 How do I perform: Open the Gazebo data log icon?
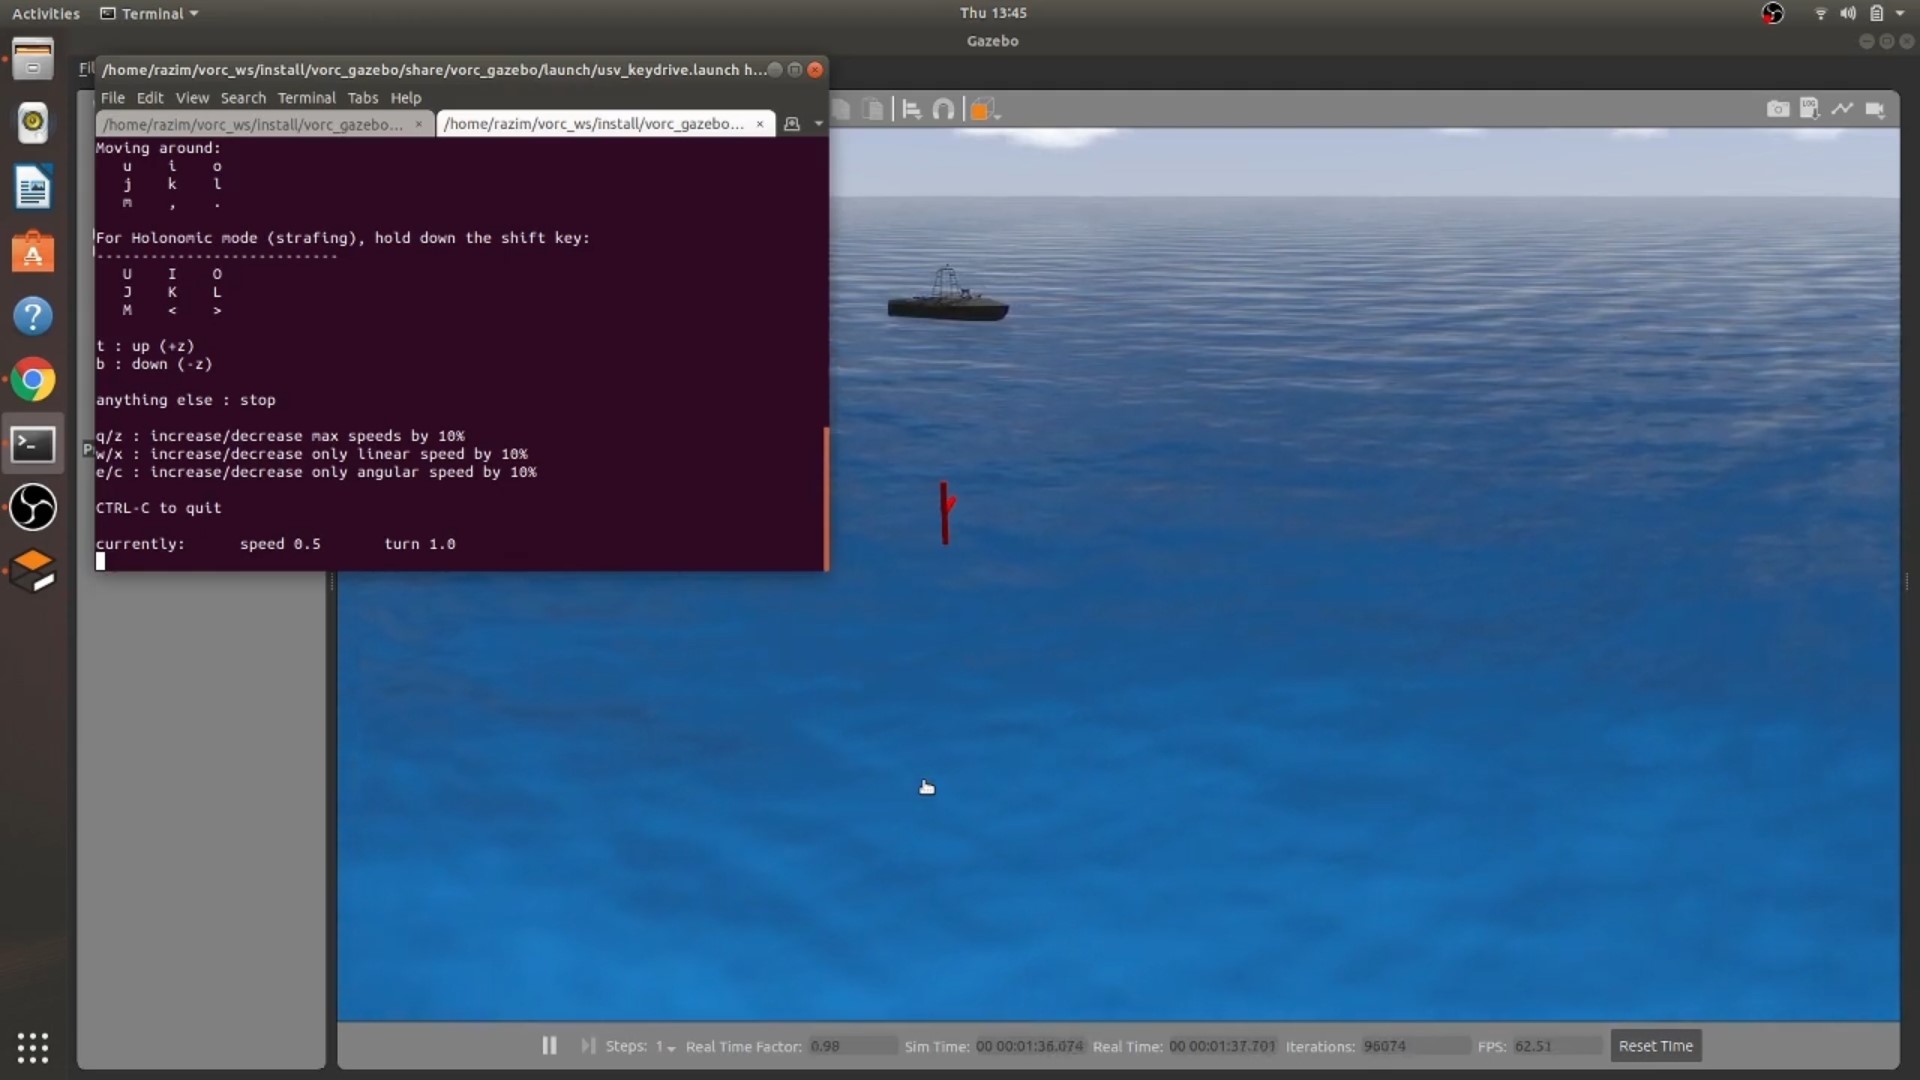(x=1809, y=109)
